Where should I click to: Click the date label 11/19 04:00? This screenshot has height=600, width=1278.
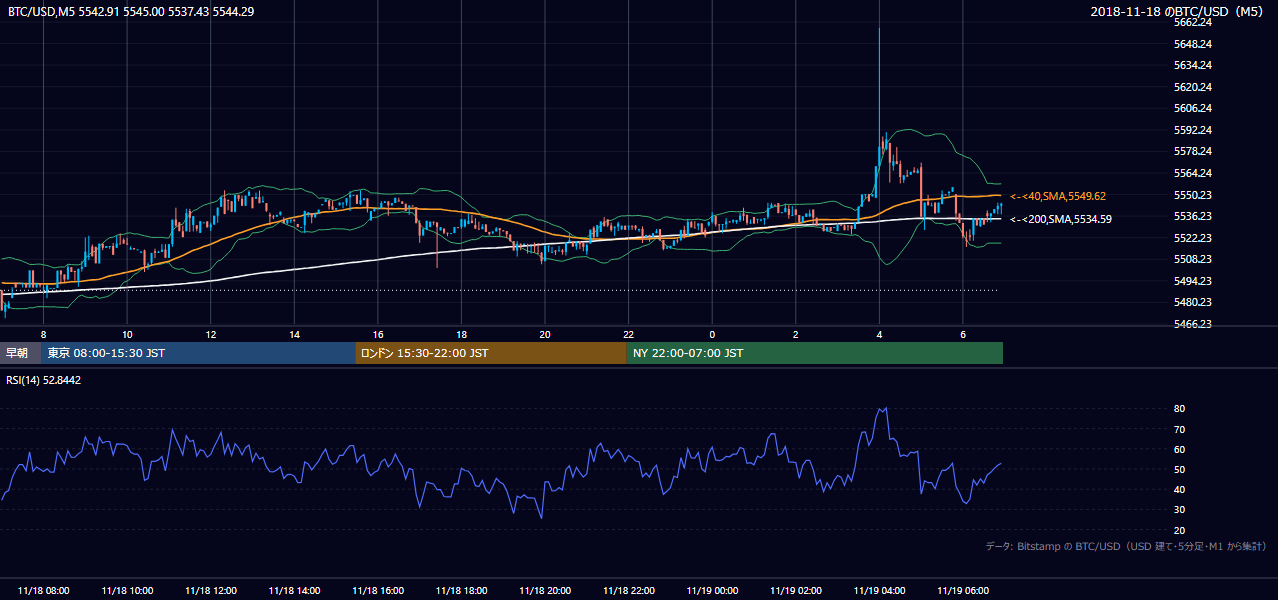coord(879,590)
